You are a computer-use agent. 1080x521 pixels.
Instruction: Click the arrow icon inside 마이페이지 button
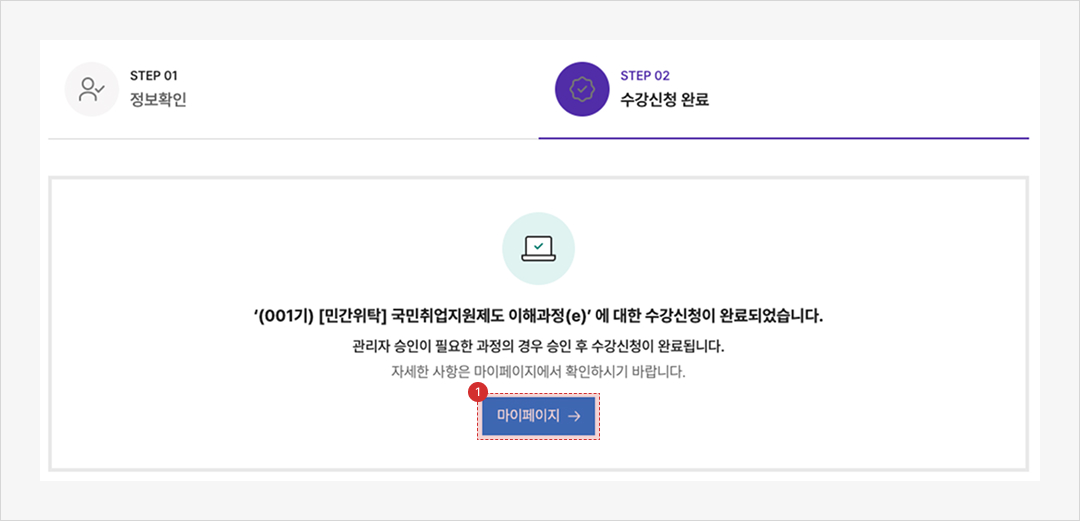[573, 416]
